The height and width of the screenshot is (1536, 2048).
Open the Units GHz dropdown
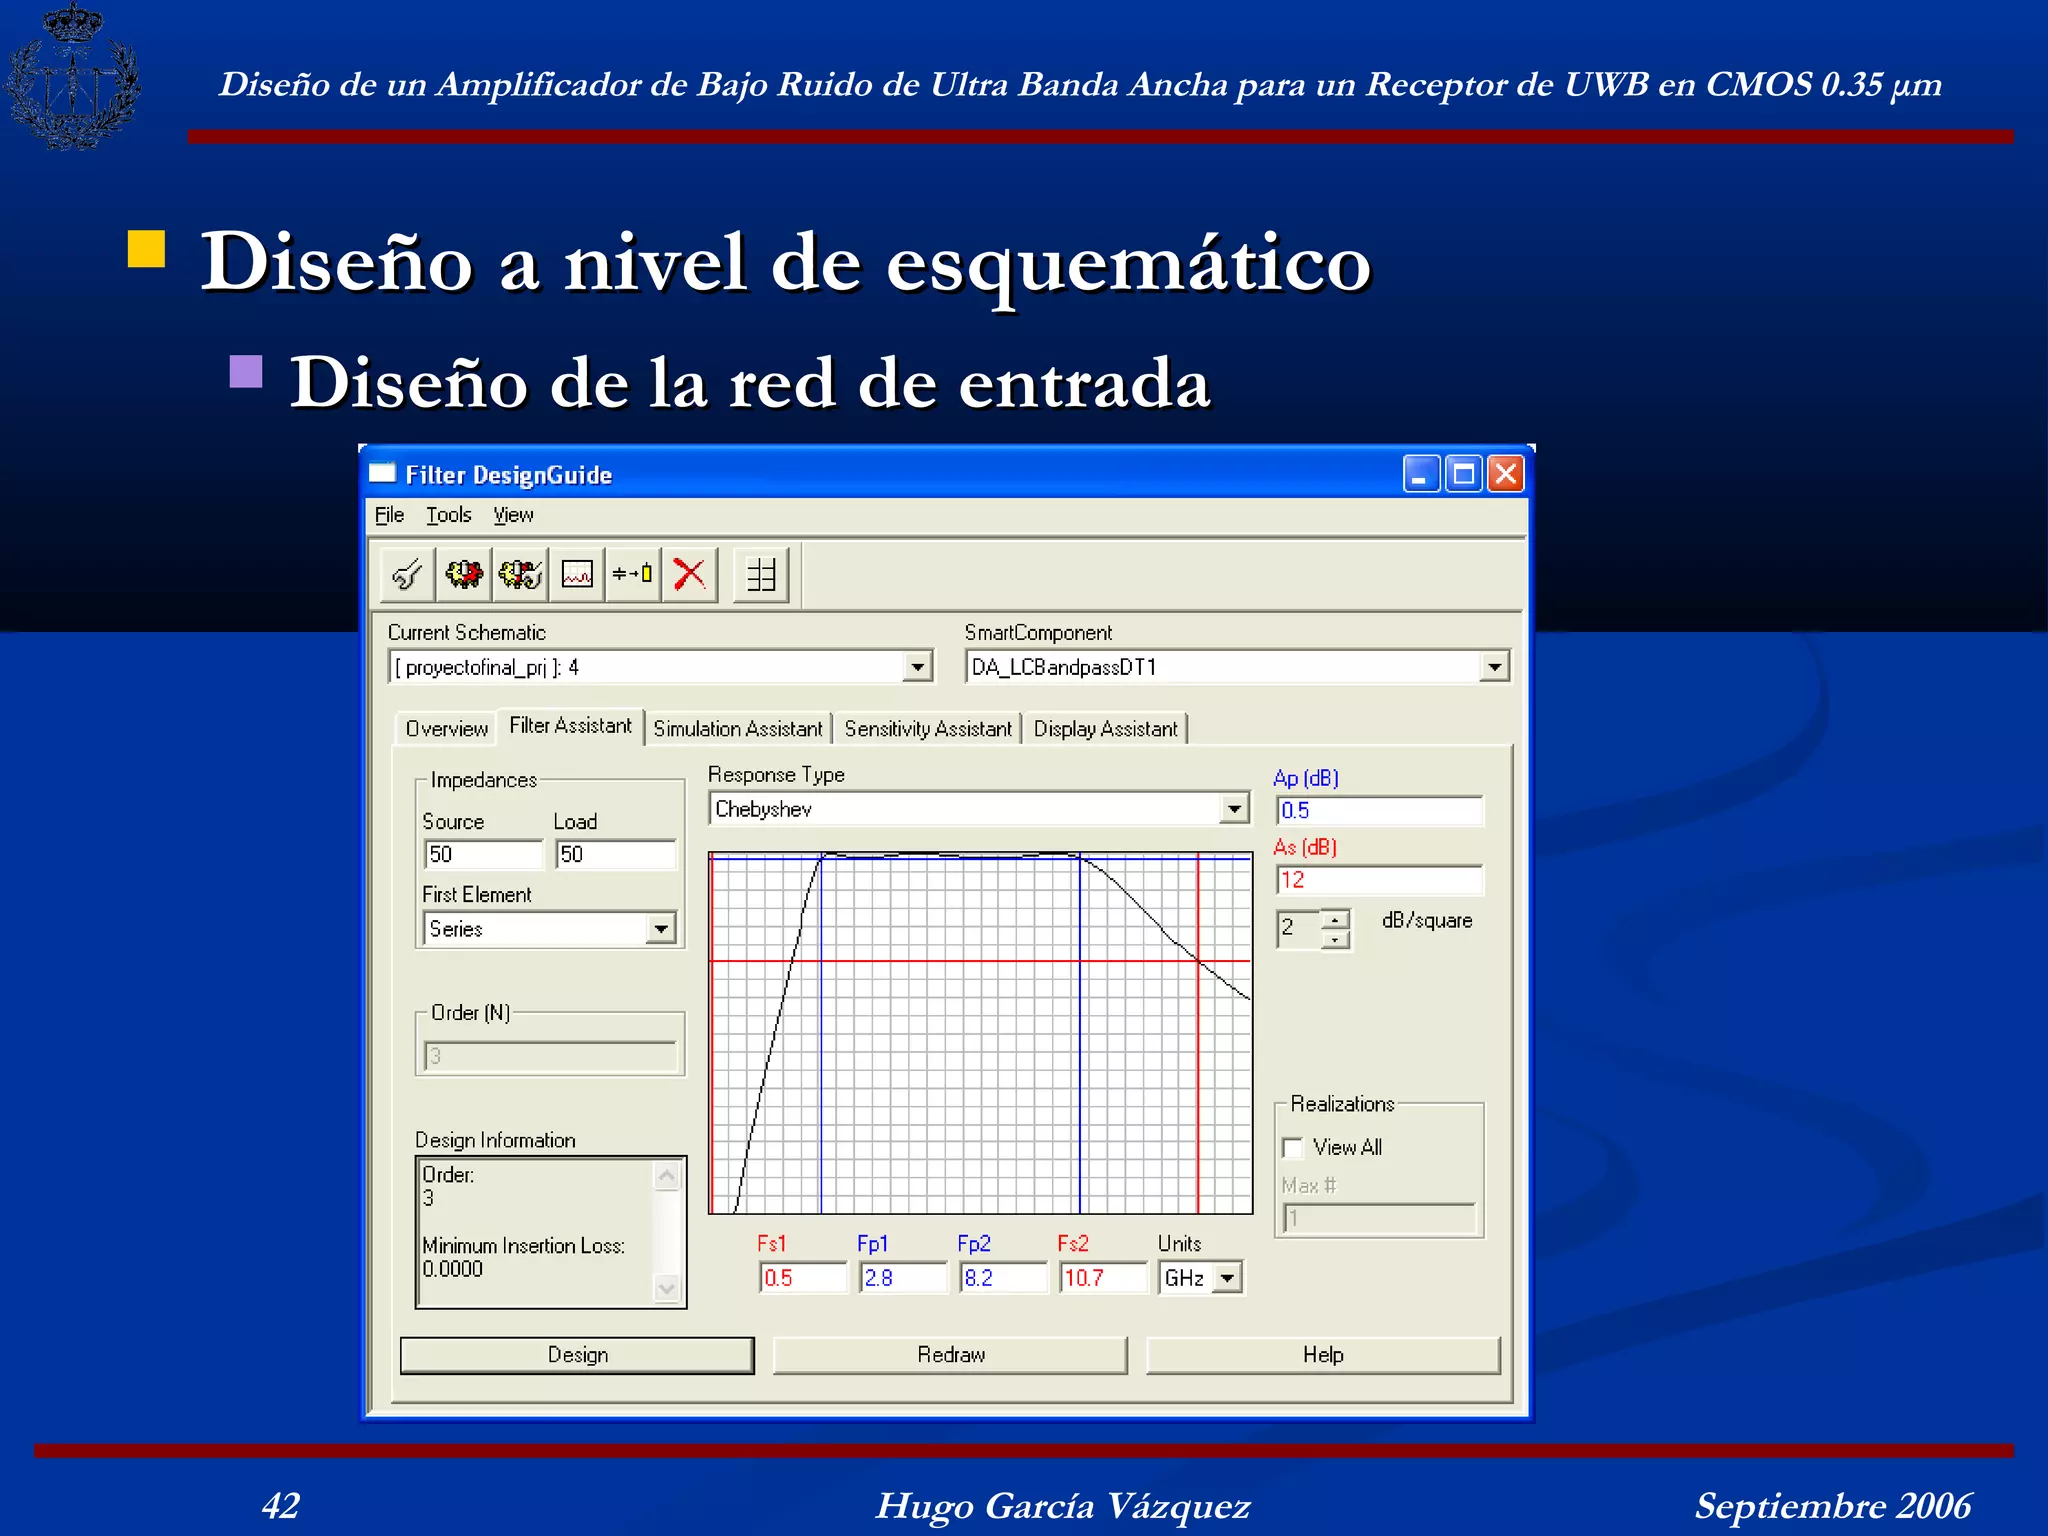tap(1227, 1278)
